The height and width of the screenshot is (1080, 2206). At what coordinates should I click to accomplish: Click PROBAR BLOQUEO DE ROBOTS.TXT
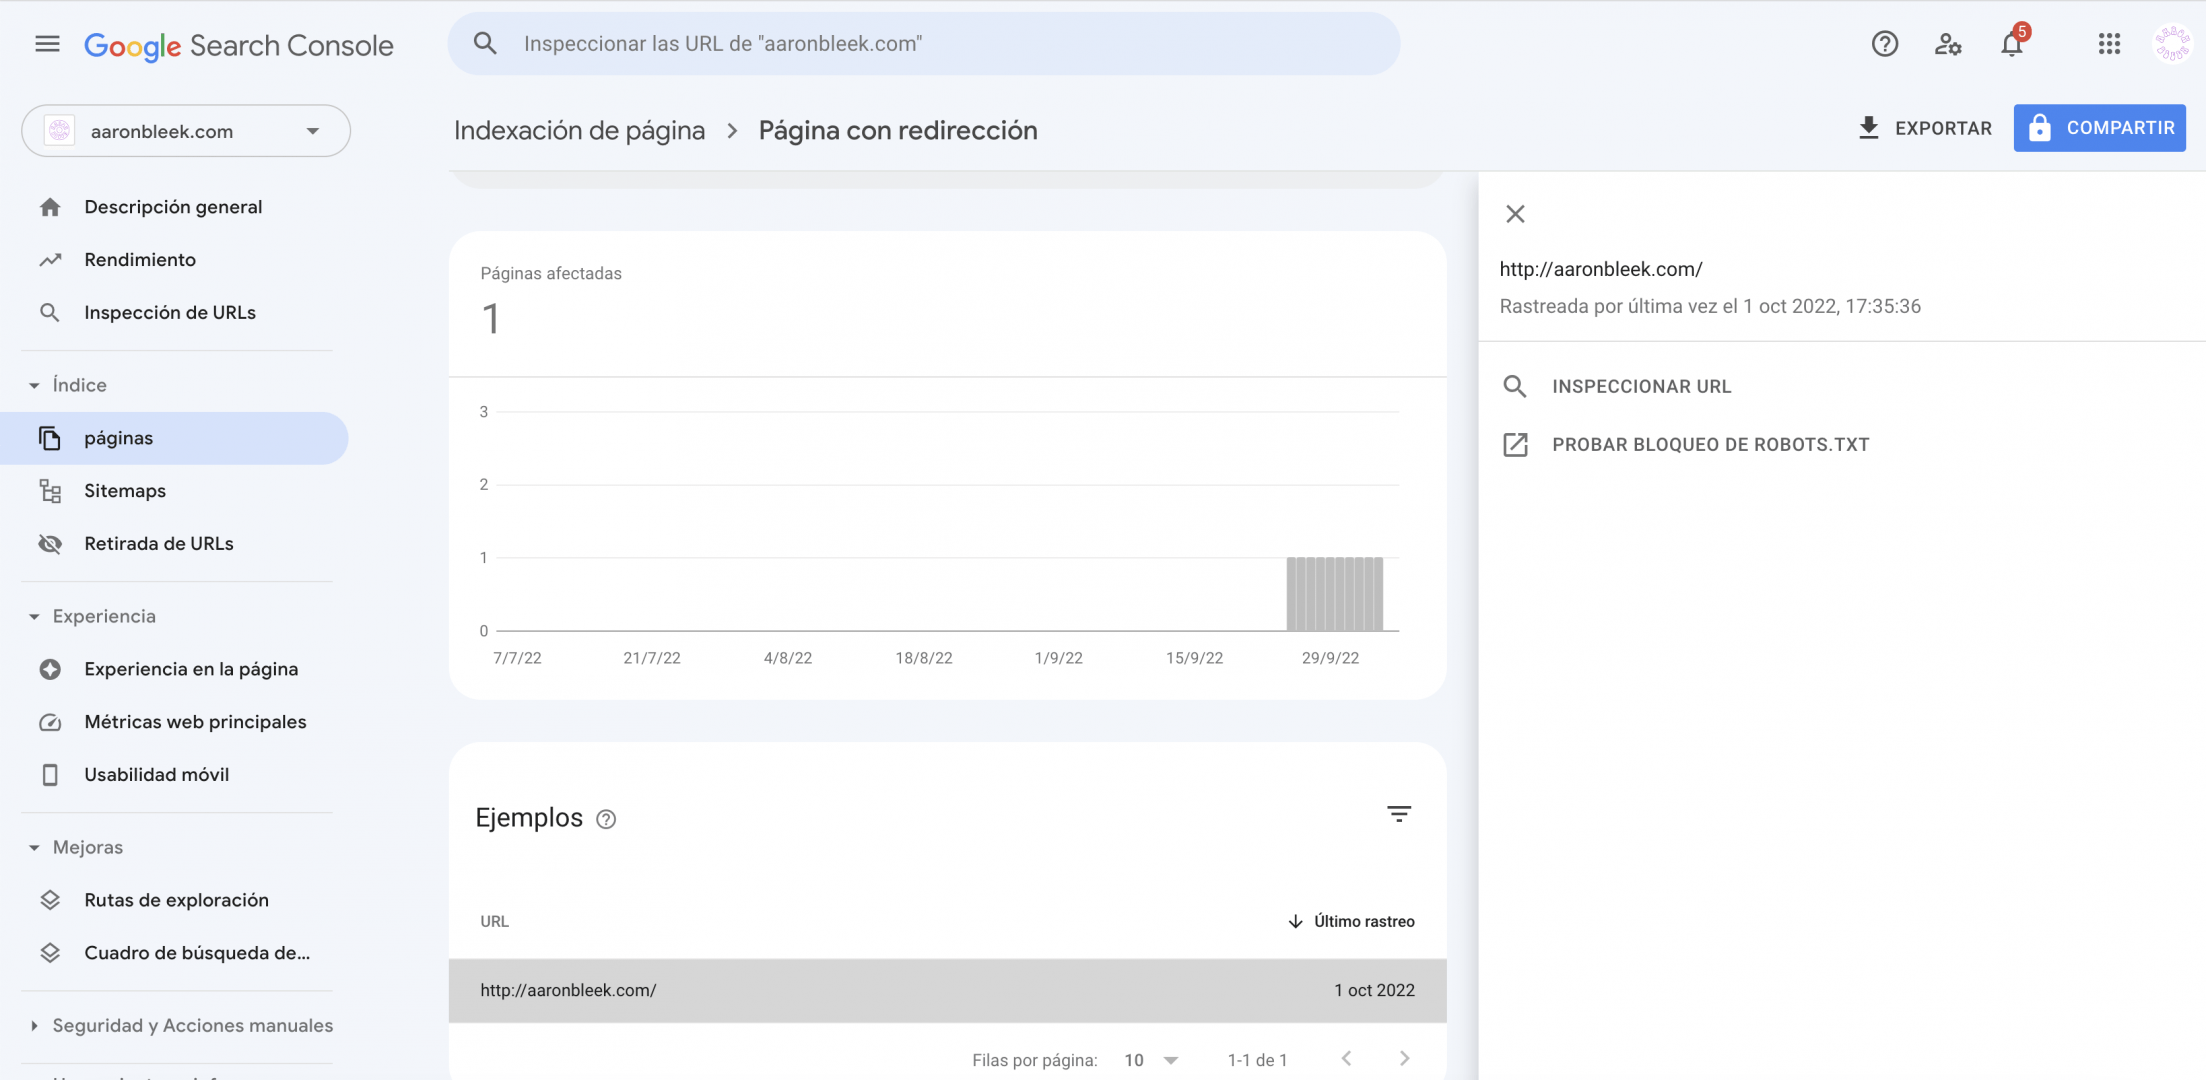1710,444
